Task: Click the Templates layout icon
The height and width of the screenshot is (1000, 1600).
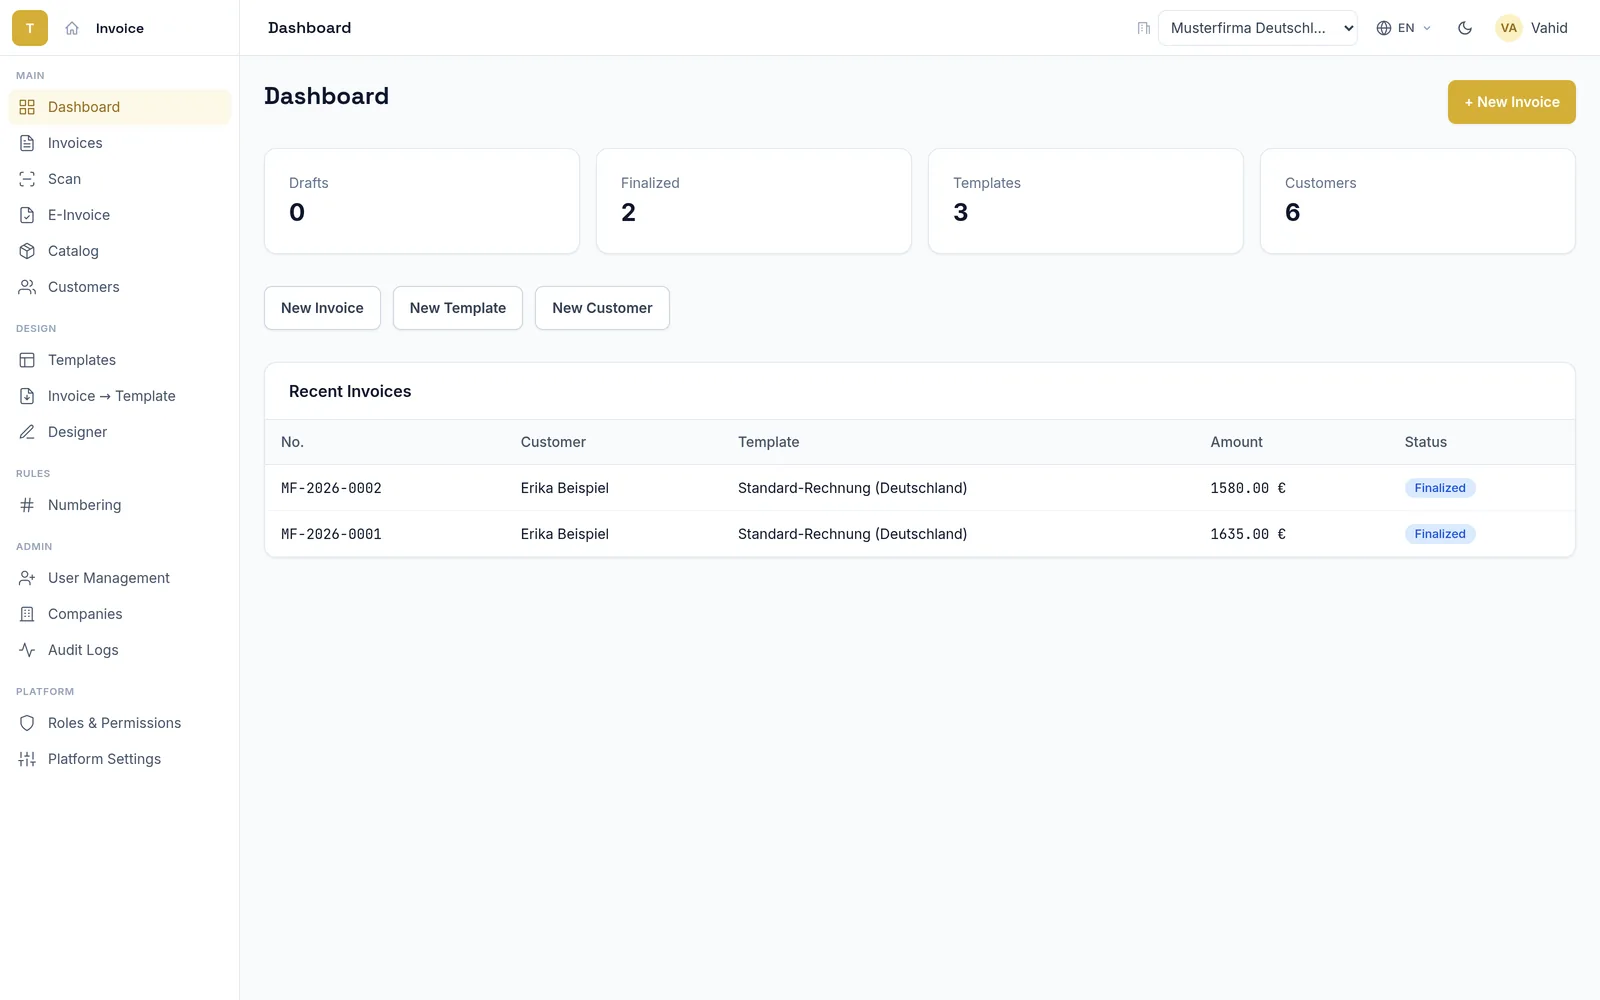Action: 27,360
